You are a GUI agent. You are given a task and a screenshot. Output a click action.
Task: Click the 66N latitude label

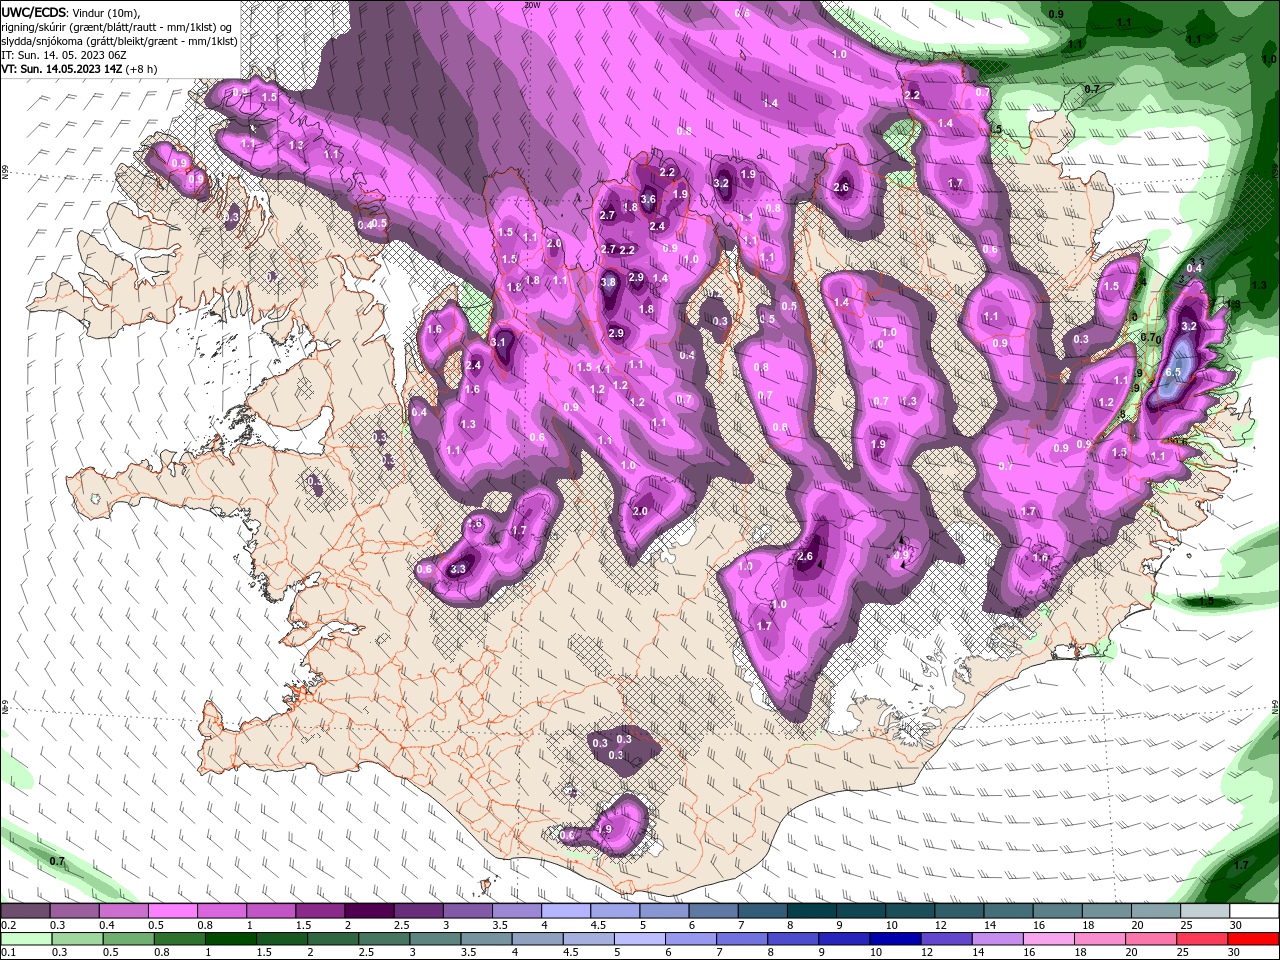pyautogui.click(x=5, y=172)
